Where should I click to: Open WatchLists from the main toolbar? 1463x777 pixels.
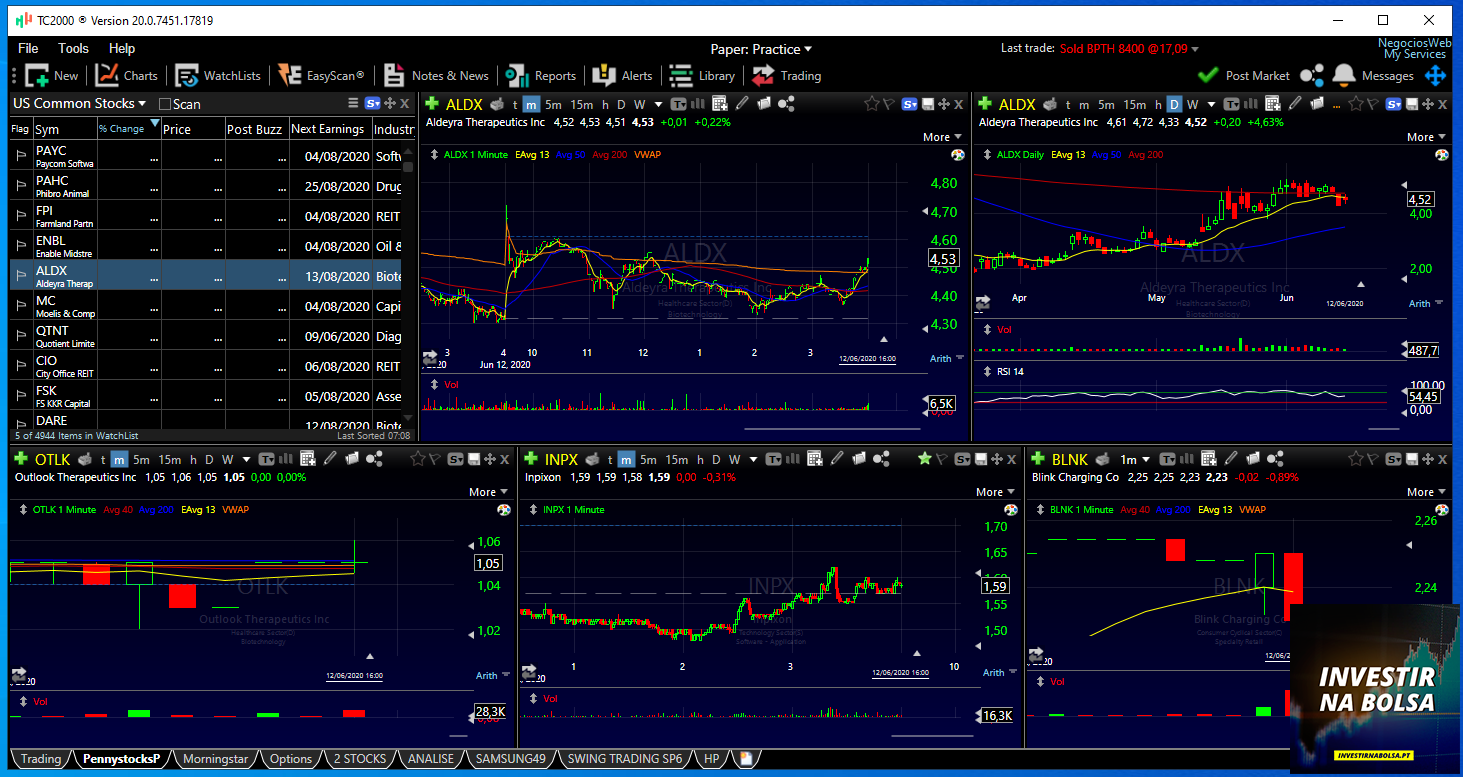(x=217, y=75)
